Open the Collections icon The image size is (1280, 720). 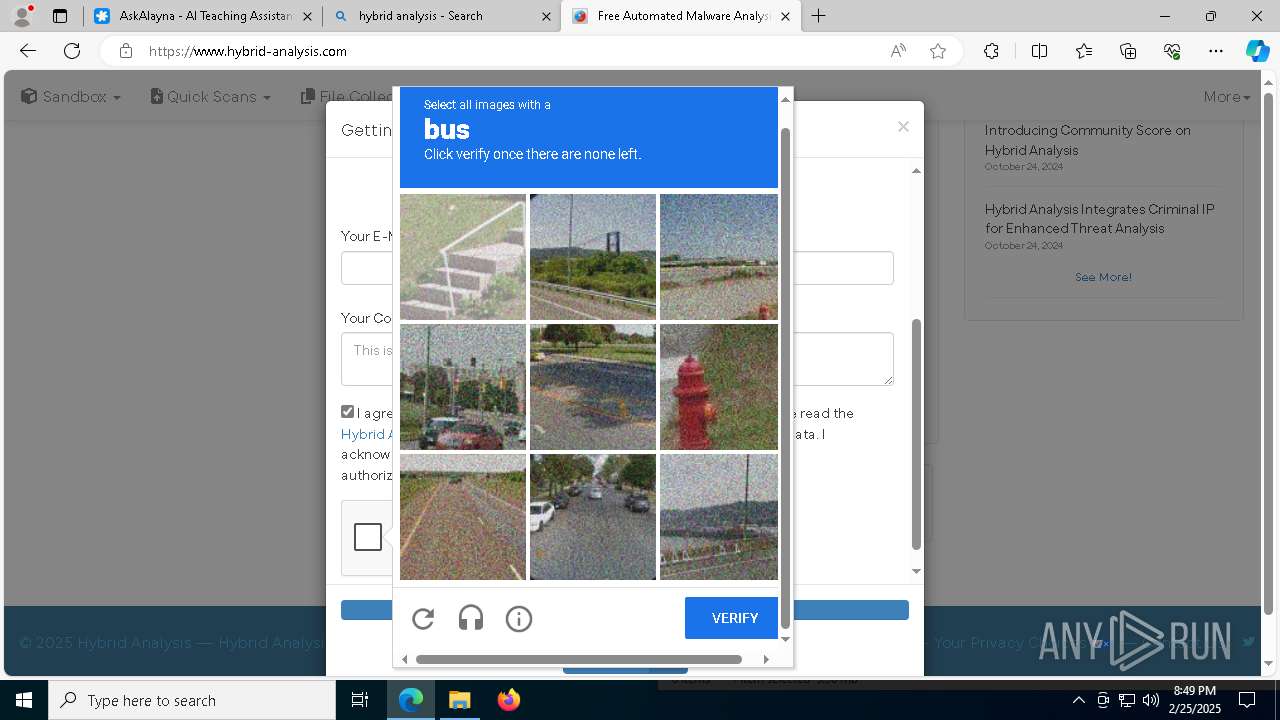click(x=1128, y=51)
